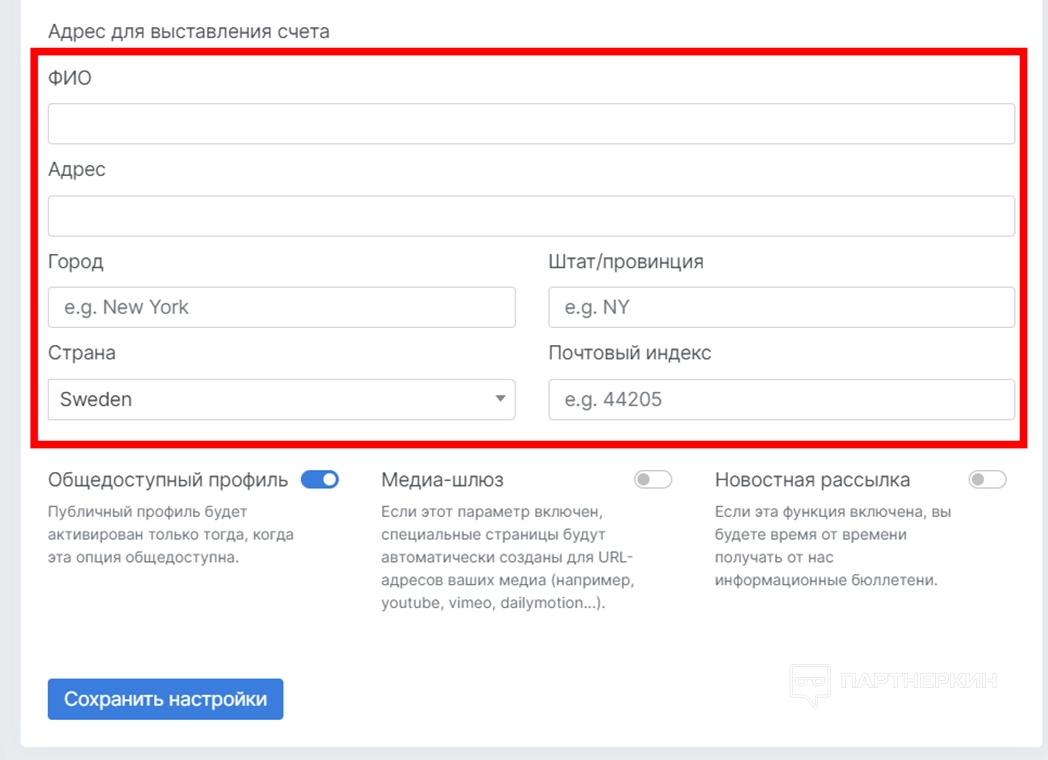The height and width of the screenshot is (760, 1048).
Task: Turn on the Новостная рассылка toggle
Action: [987, 480]
